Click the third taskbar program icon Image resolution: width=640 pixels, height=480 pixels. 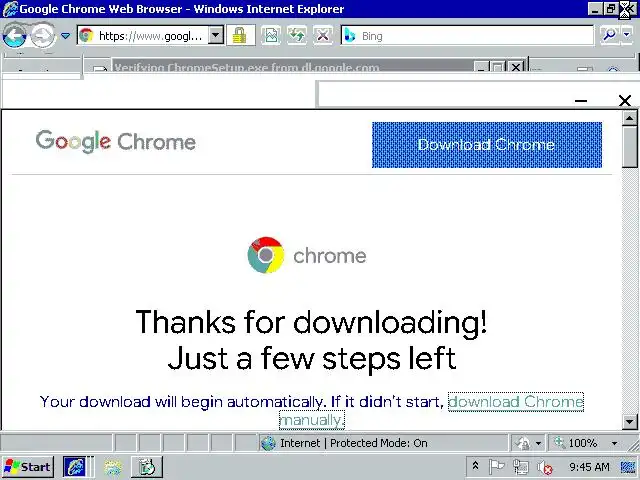click(x=147, y=467)
